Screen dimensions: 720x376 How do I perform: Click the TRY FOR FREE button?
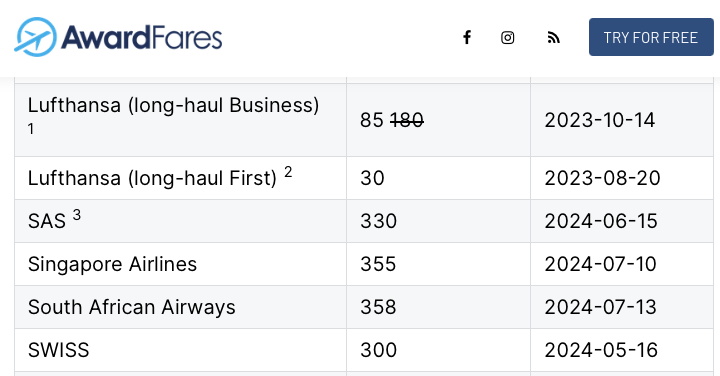click(x=651, y=37)
